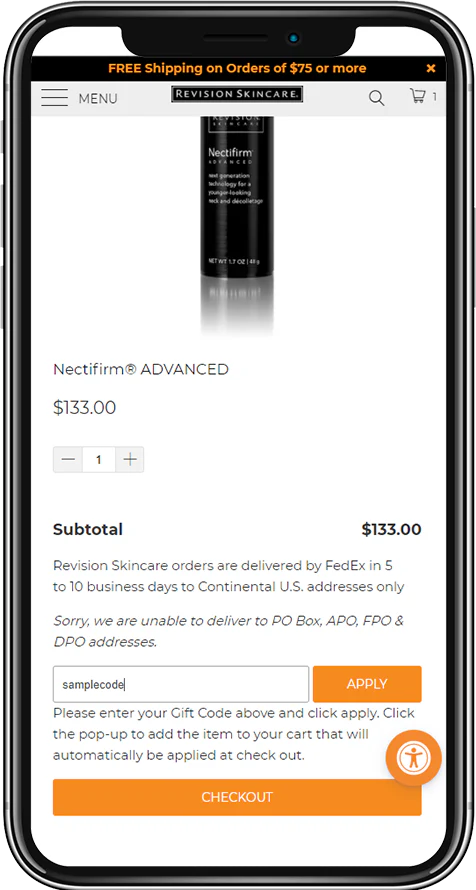
Task: Decrease quantity with minus button
Action: [68, 459]
